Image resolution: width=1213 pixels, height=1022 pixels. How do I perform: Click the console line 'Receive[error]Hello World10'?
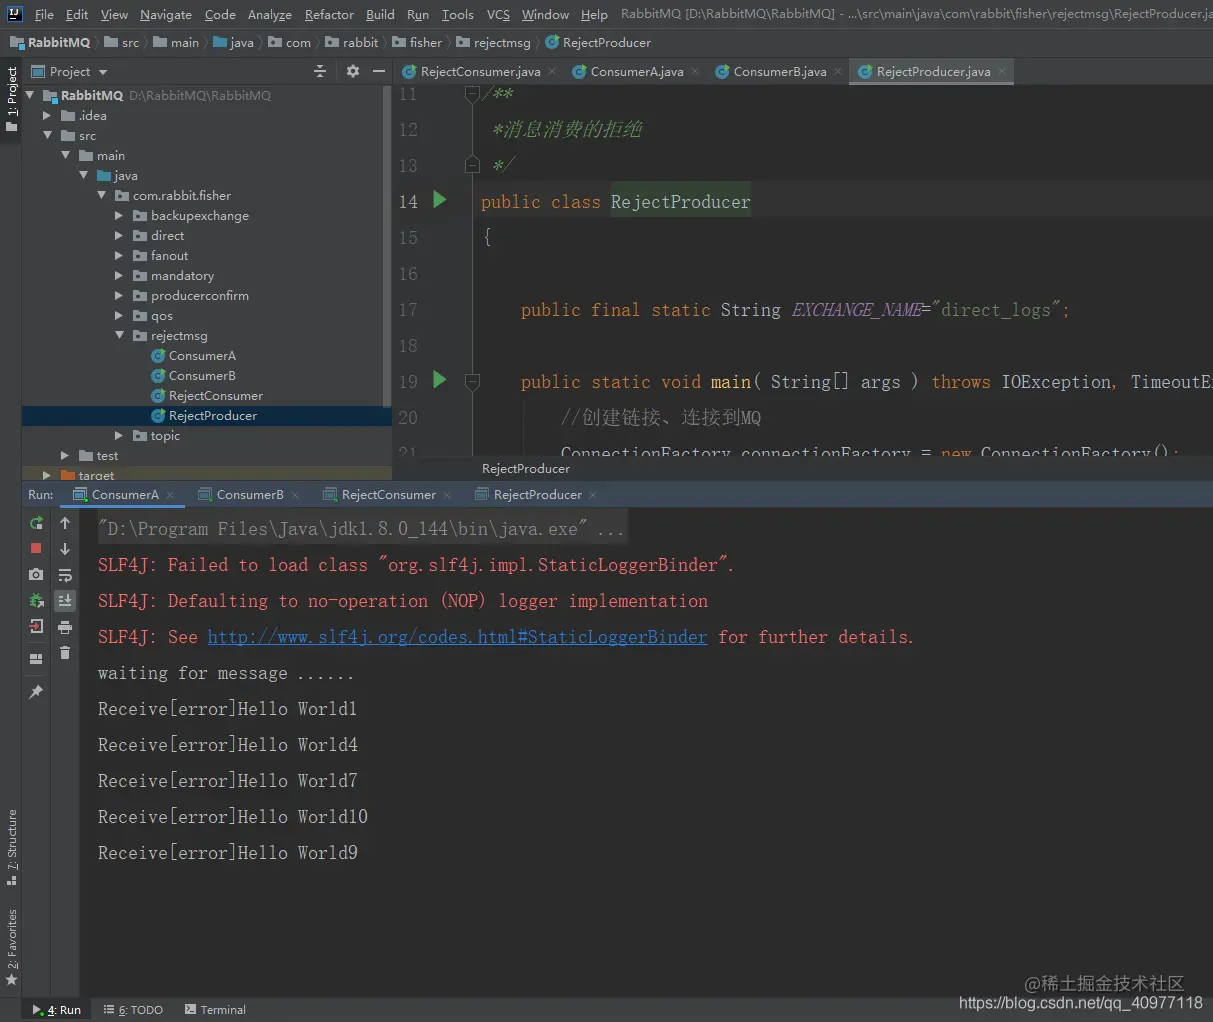[x=233, y=816]
